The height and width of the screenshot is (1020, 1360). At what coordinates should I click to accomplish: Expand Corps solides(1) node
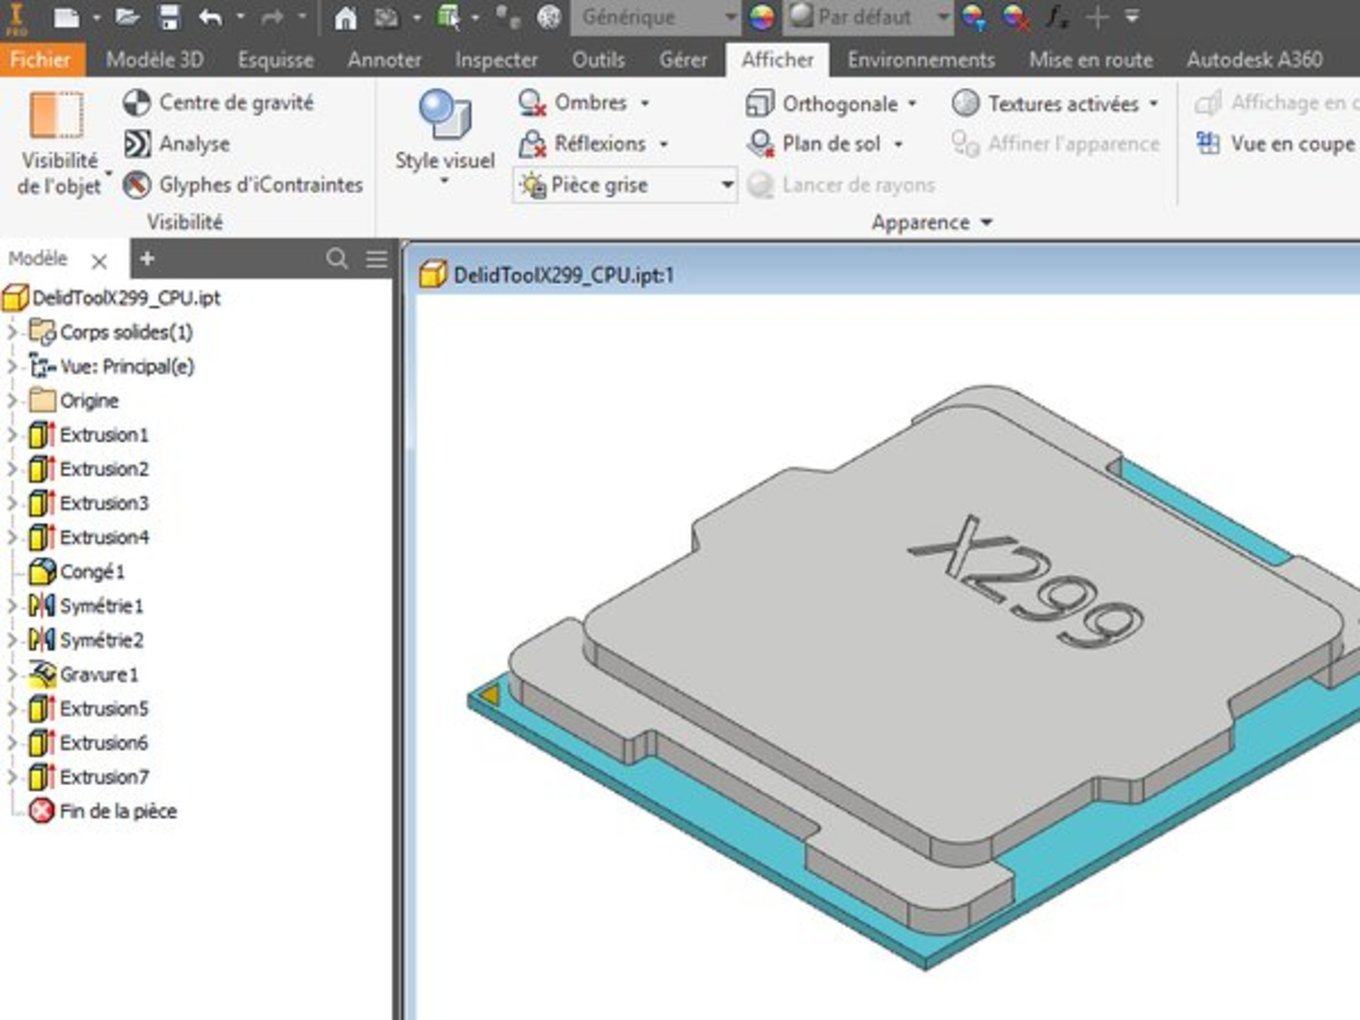click(x=12, y=332)
